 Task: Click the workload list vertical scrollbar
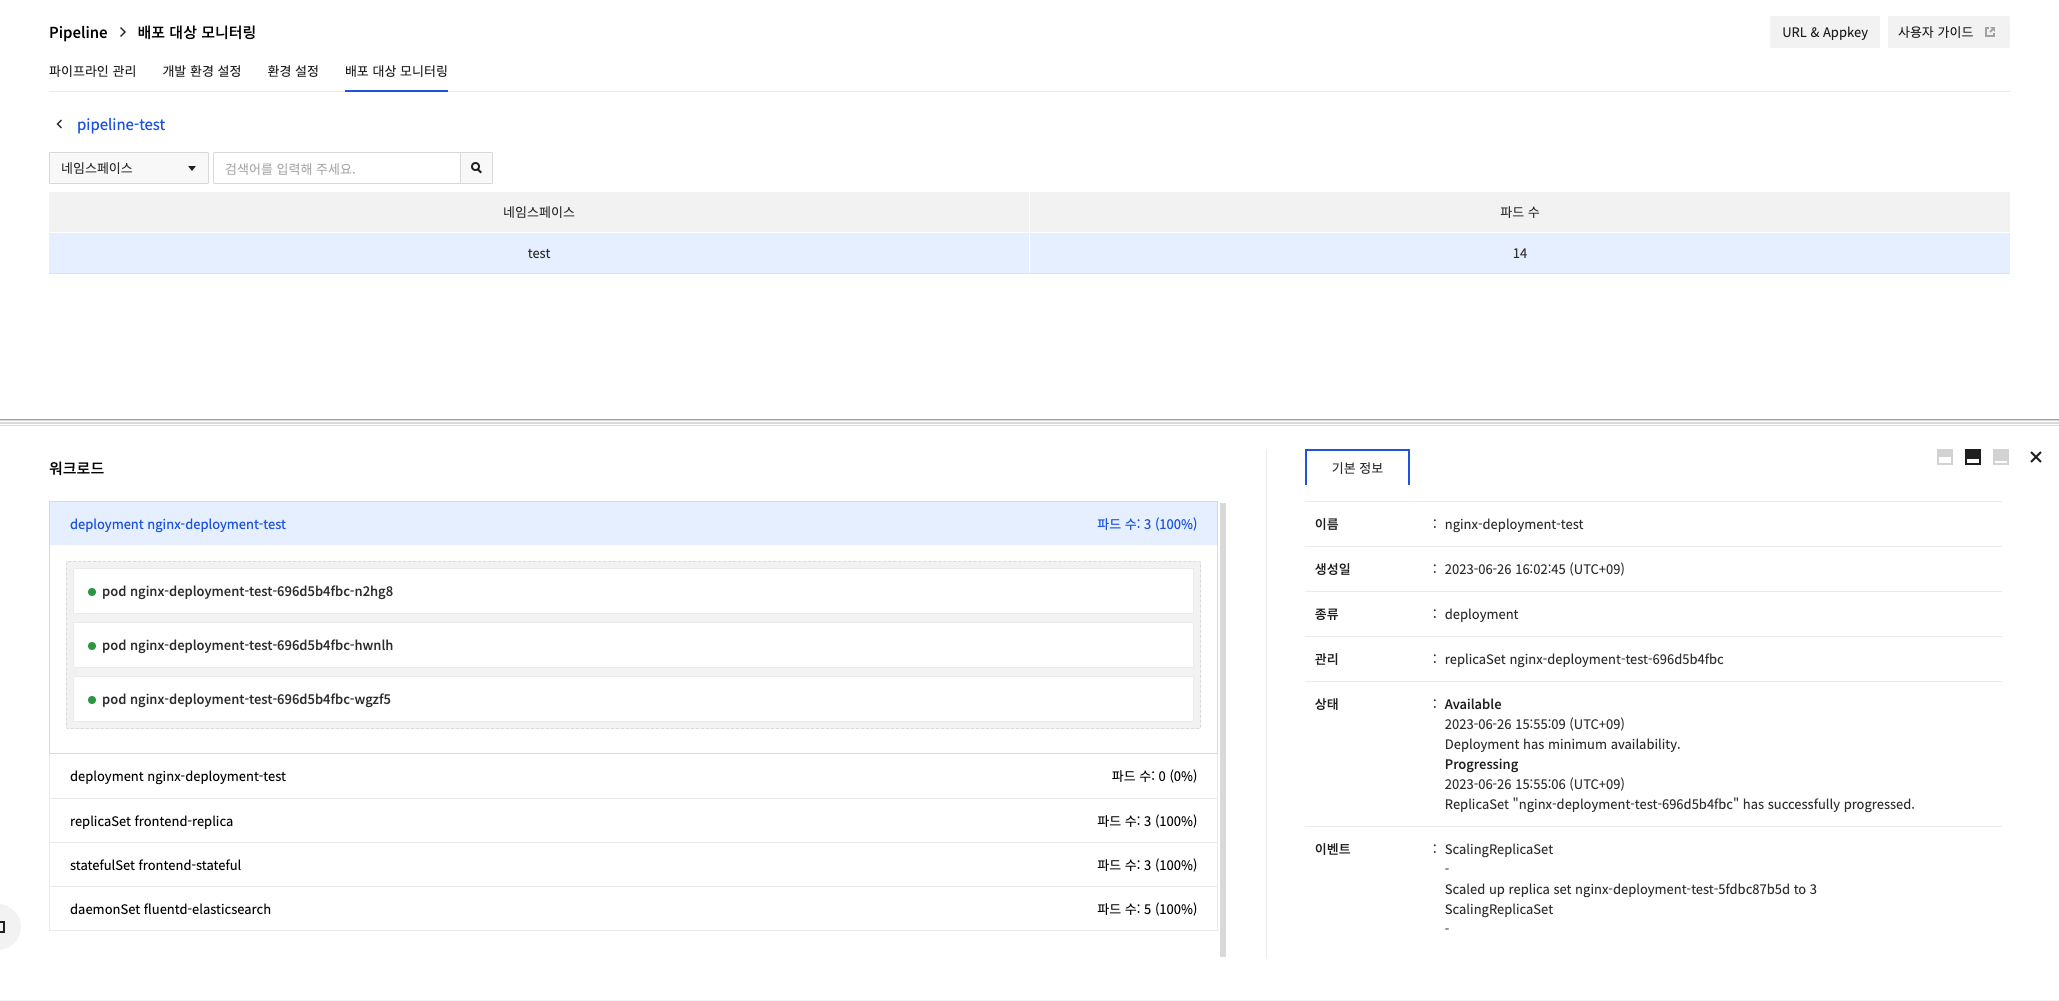coord(1222,730)
